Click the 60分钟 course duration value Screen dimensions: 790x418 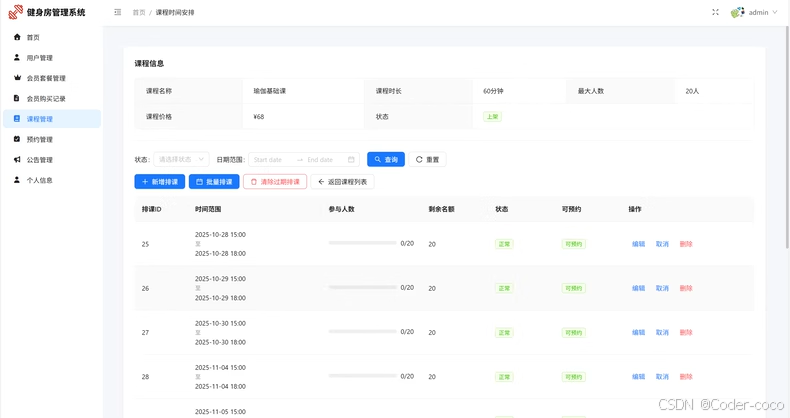tap(493, 91)
